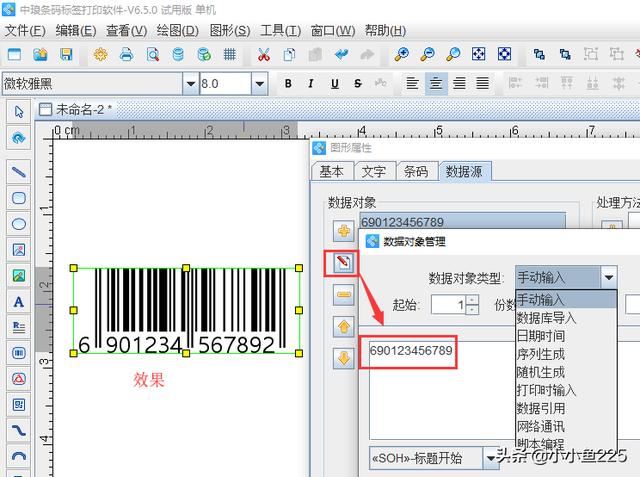Open the 查看(V) menu
The width and height of the screenshot is (640, 477).
click(126, 31)
